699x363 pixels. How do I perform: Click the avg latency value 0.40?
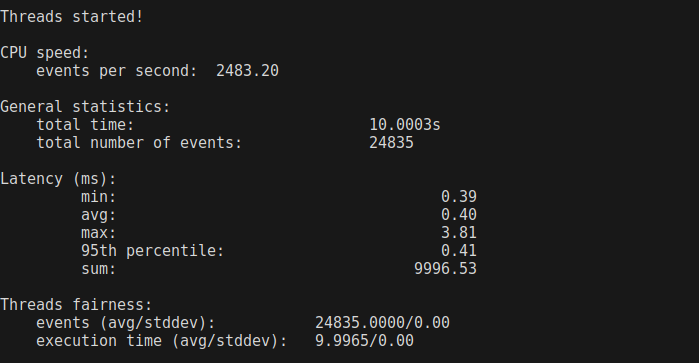(459, 215)
